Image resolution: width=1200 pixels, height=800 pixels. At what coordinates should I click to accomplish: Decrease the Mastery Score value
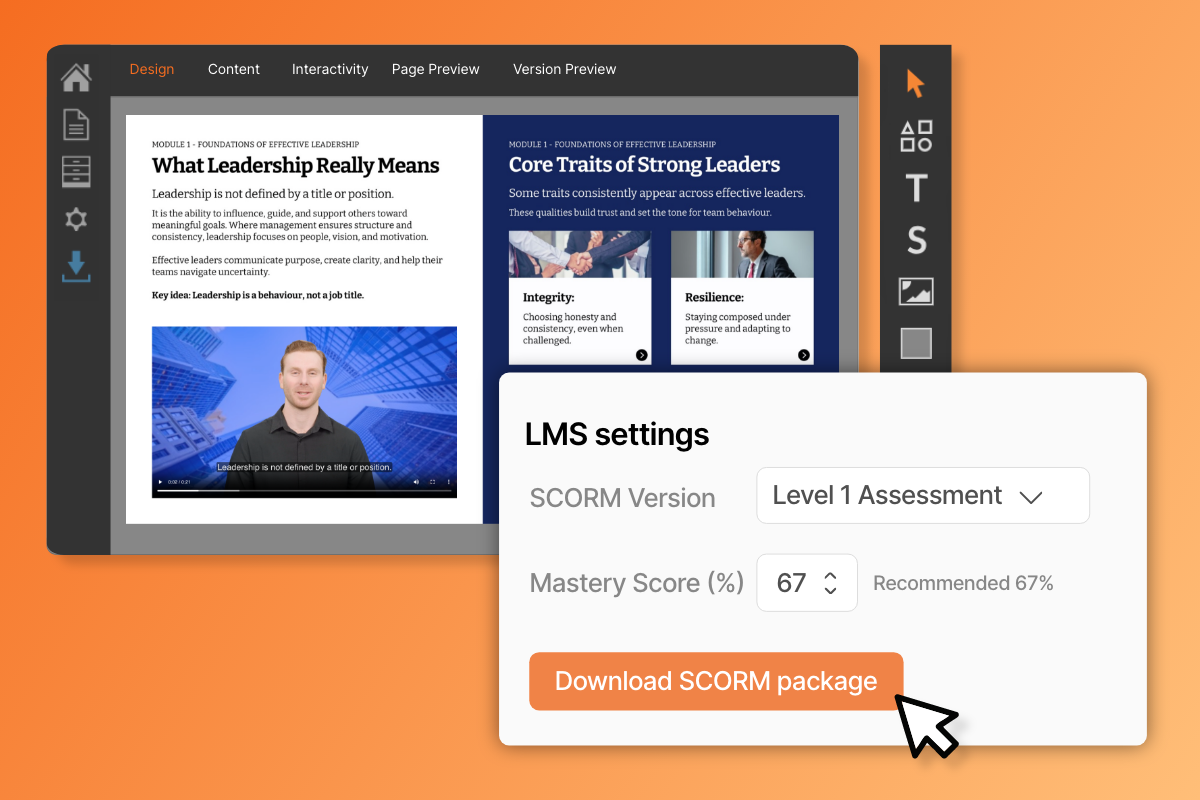point(830,590)
